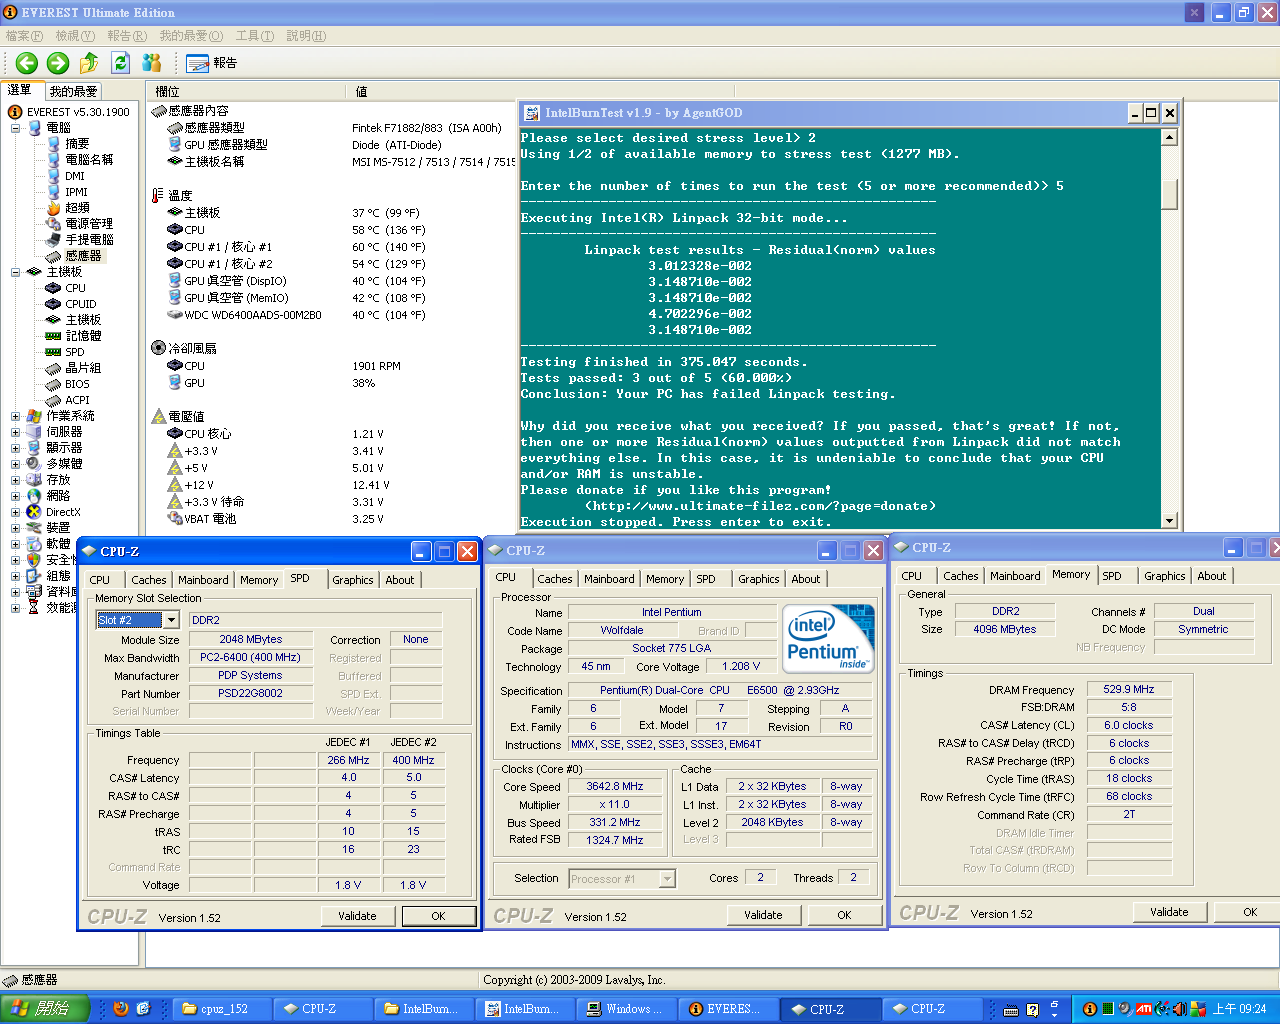The width and height of the screenshot is (1280, 1024).
Task: Open About tab in middle CPU-Z window
Action: tap(806, 579)
